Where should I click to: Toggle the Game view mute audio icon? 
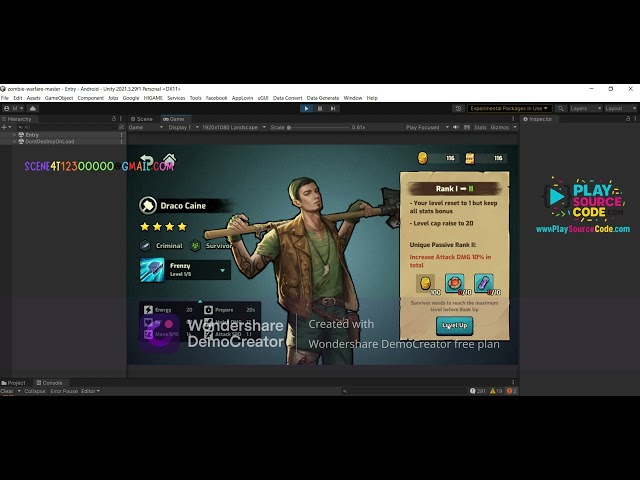click(x=456, y=127)
